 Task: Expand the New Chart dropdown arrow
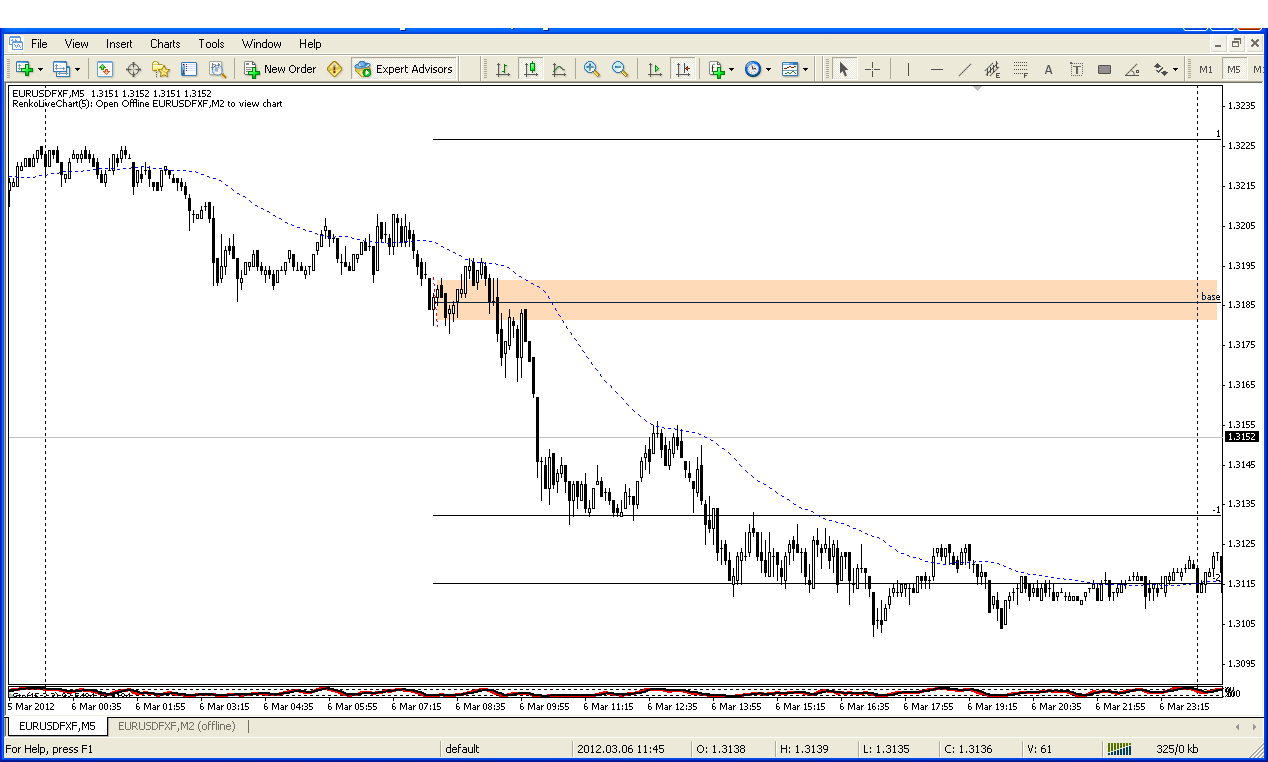pos(38,69)
